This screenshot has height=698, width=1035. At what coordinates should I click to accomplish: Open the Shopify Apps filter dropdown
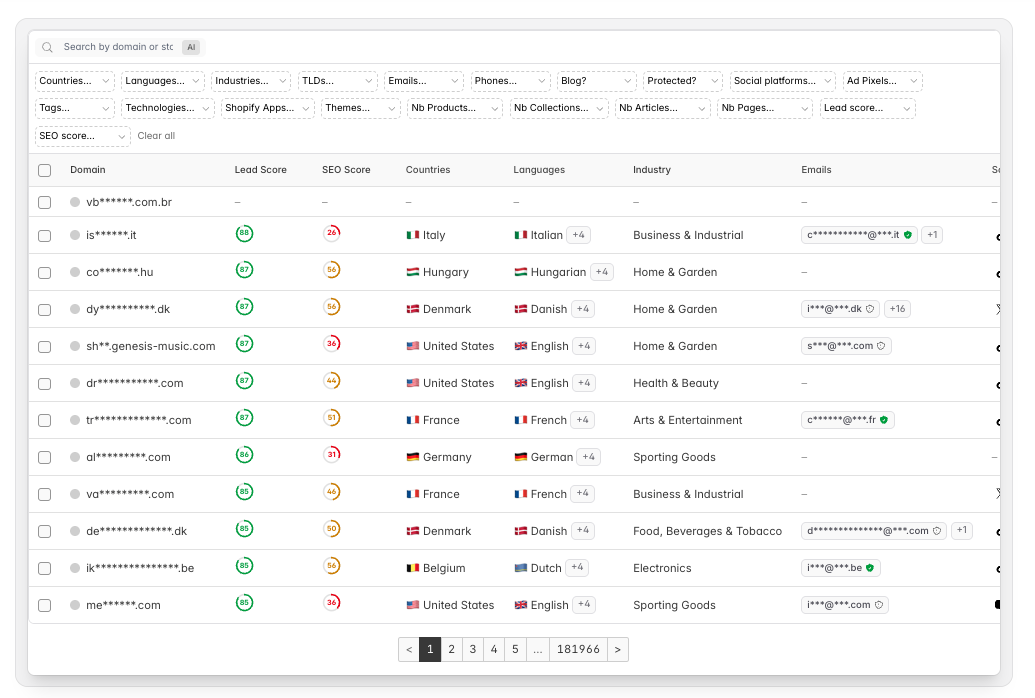coord(267,107)
